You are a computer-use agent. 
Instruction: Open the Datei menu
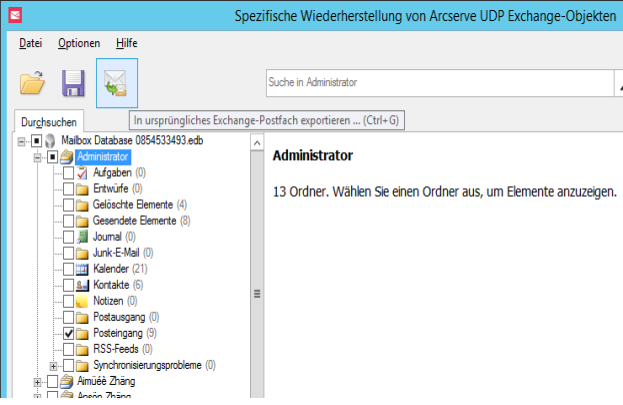[31, 43]
